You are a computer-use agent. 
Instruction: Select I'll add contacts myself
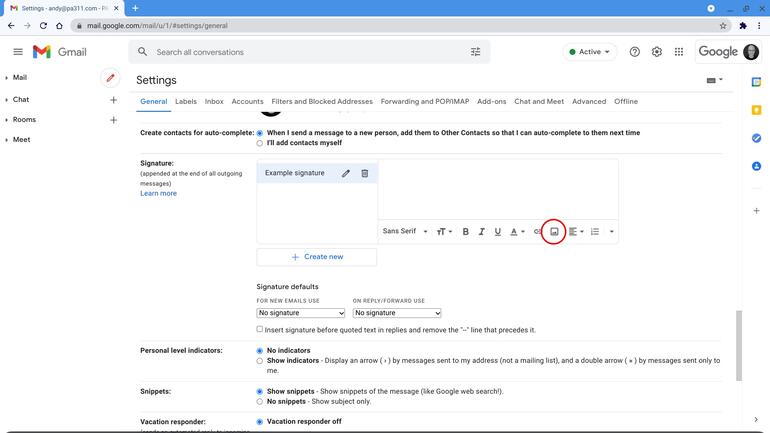pos(260,143)
